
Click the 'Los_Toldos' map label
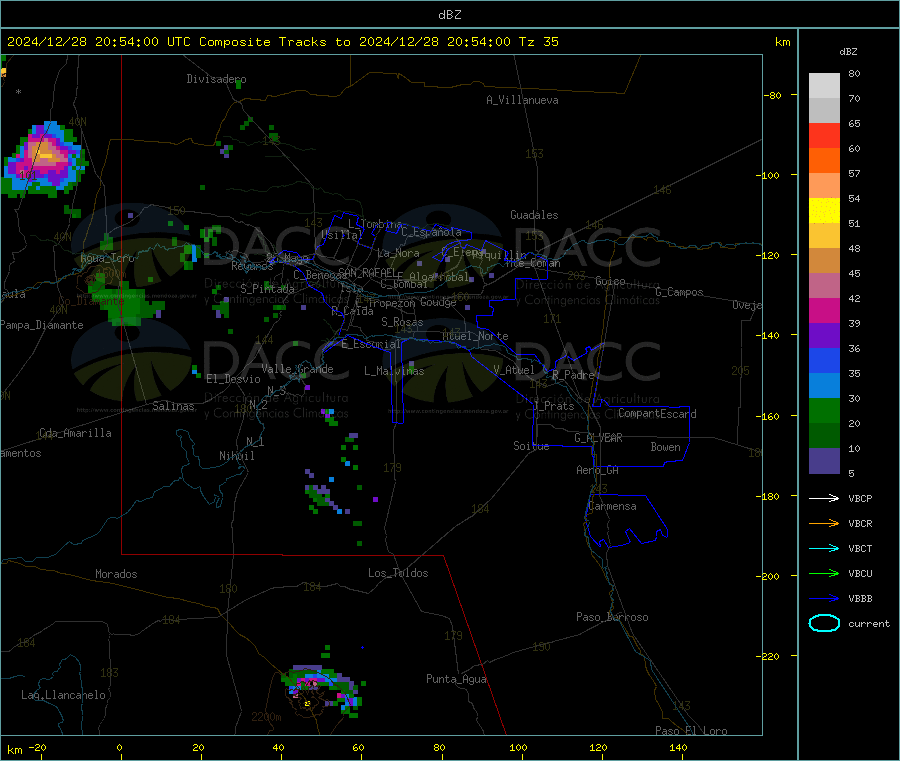(x=398, y=573)
